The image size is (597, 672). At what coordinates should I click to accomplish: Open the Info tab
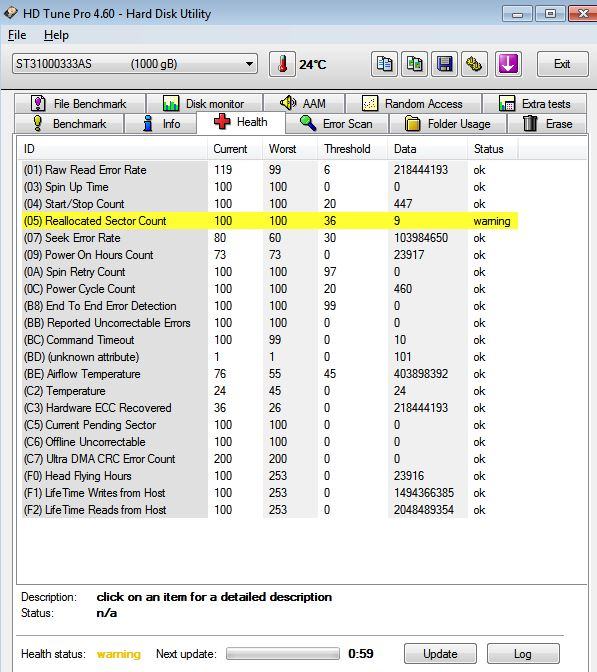point(161,123)
